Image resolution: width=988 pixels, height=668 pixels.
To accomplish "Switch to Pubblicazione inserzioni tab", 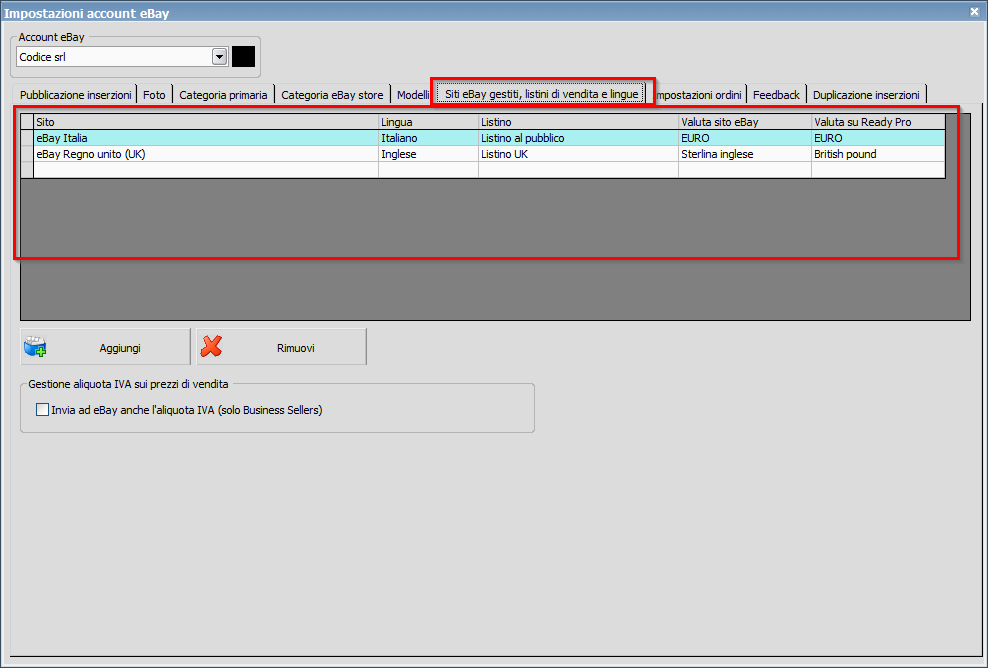I will [x=76, y=95].
